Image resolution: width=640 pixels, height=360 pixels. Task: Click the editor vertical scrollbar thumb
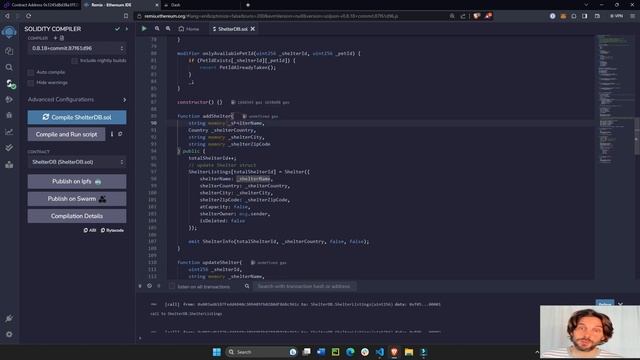click(637, 136)
